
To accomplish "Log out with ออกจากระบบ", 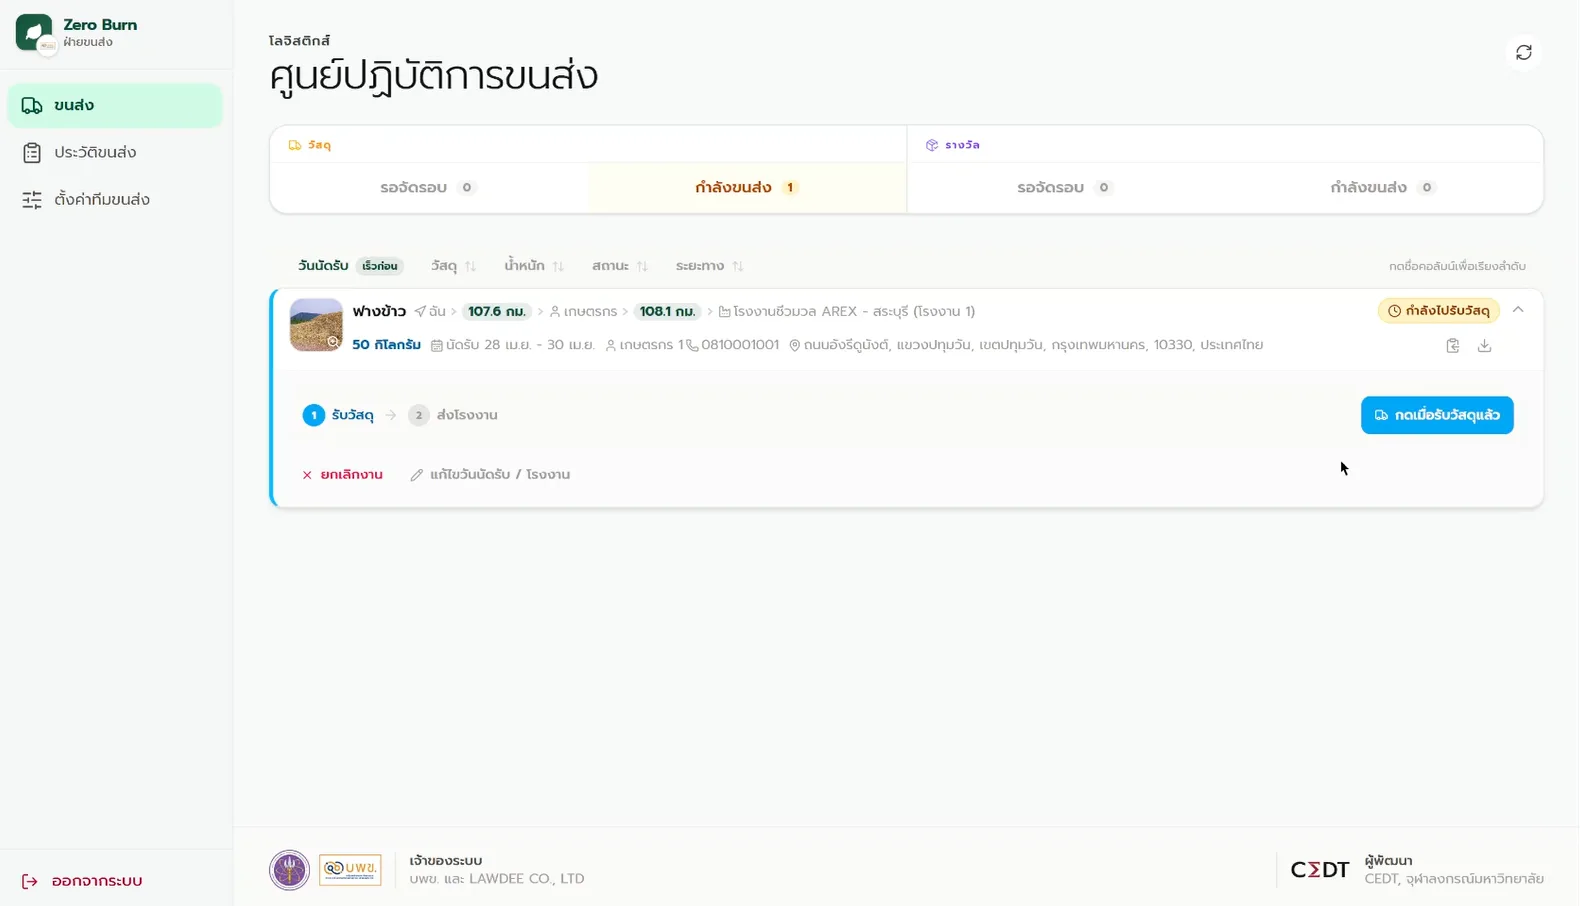I will 83,881.
